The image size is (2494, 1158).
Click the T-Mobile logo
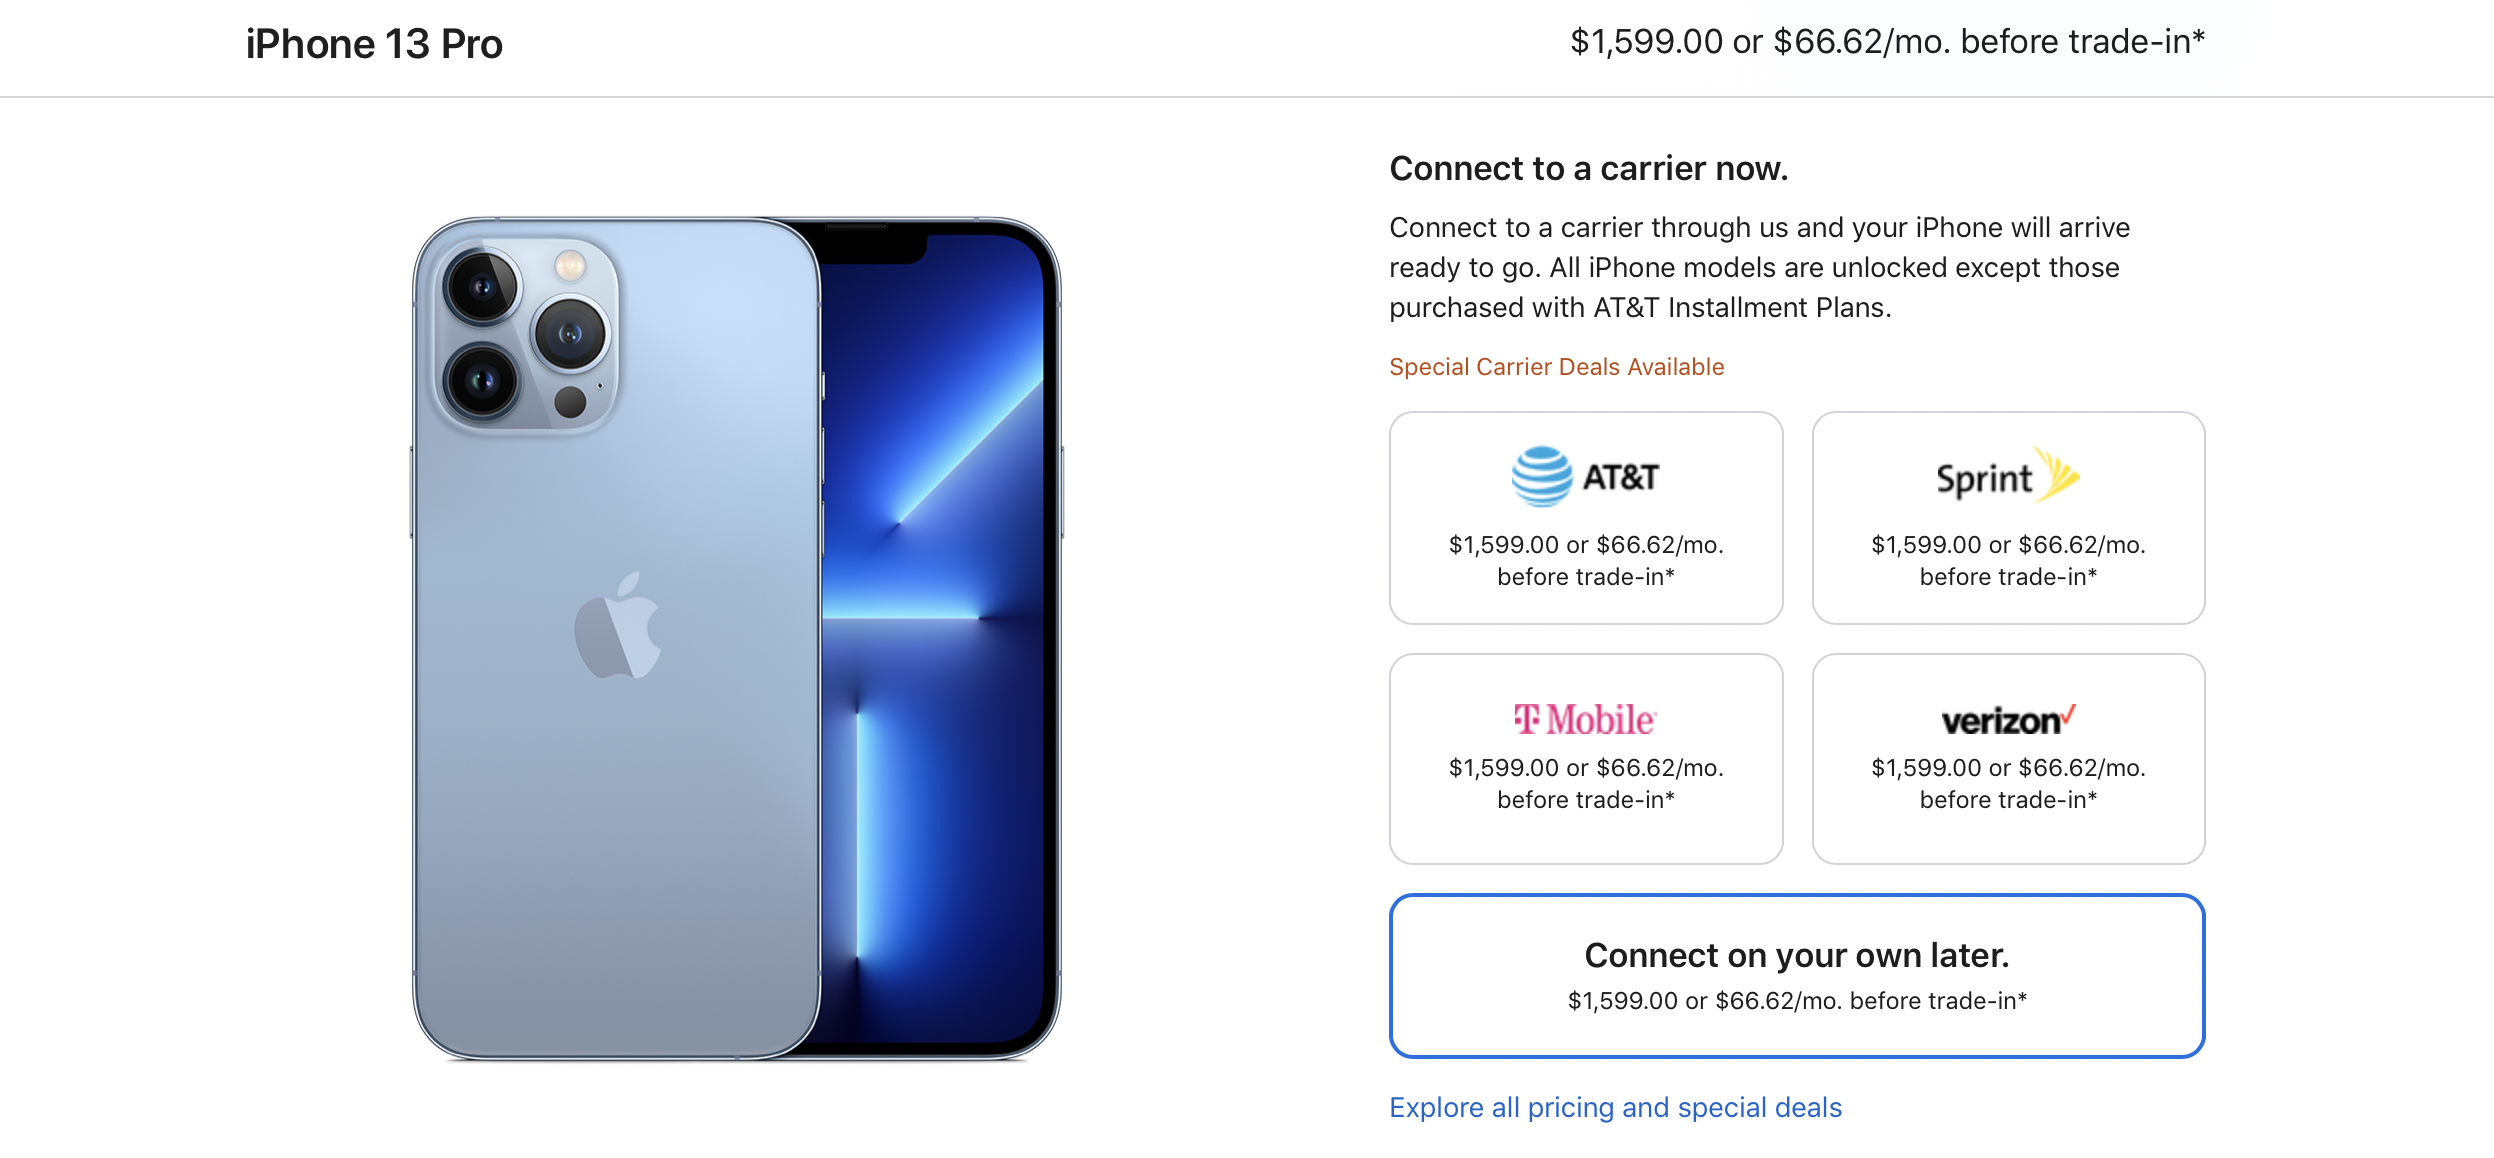[1585, 719]
